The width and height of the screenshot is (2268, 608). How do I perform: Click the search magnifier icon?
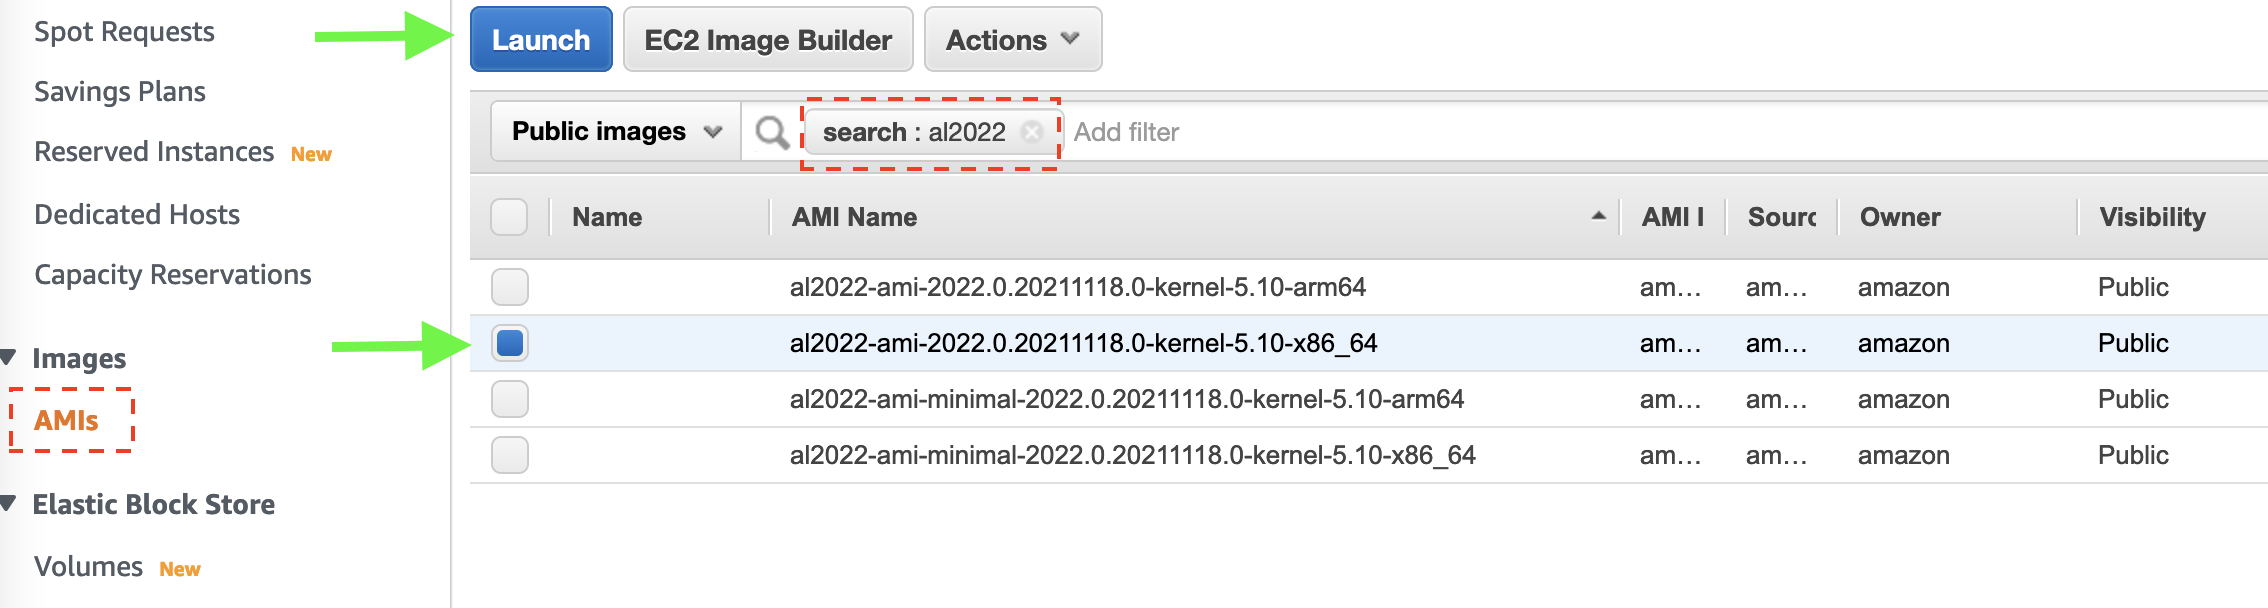click(x=771, y=132)
